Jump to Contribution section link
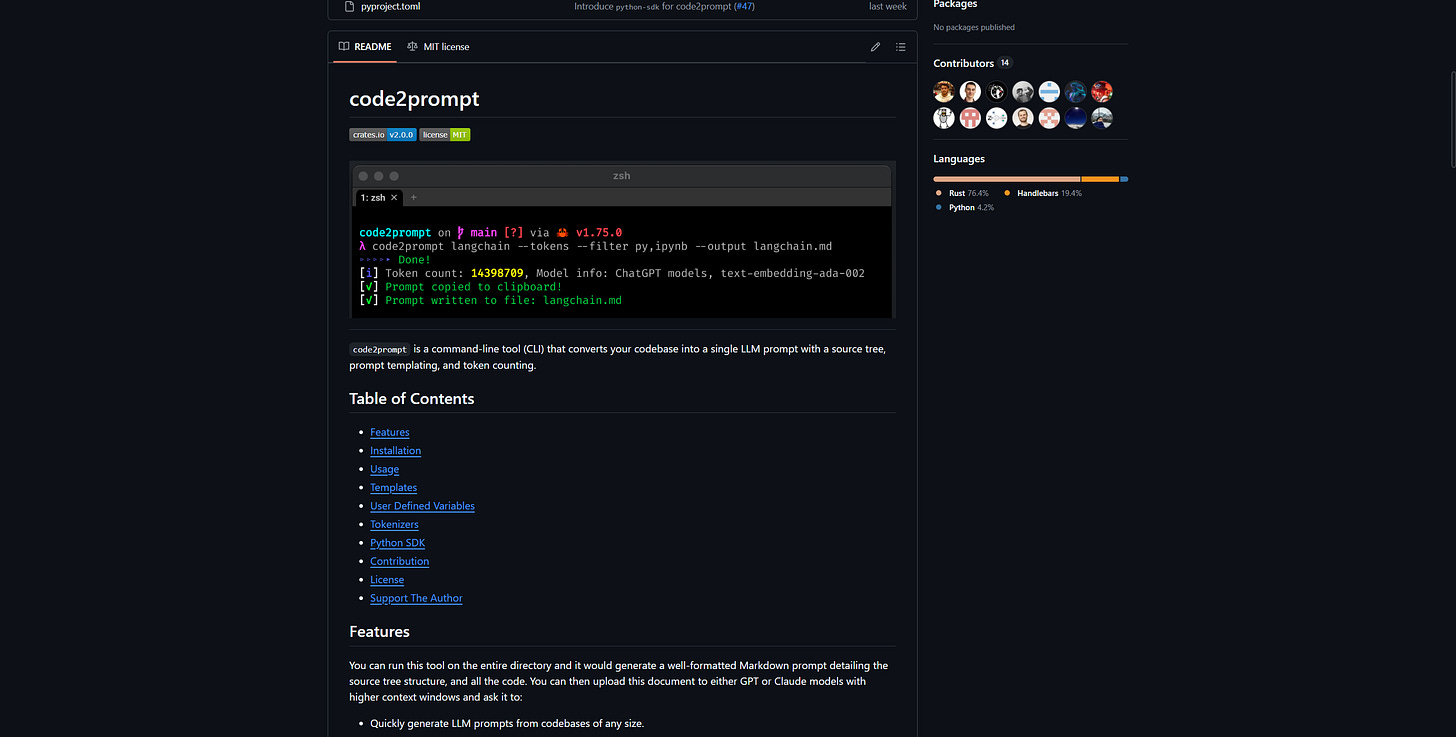The image size is (1456, 737). [400, 561]
